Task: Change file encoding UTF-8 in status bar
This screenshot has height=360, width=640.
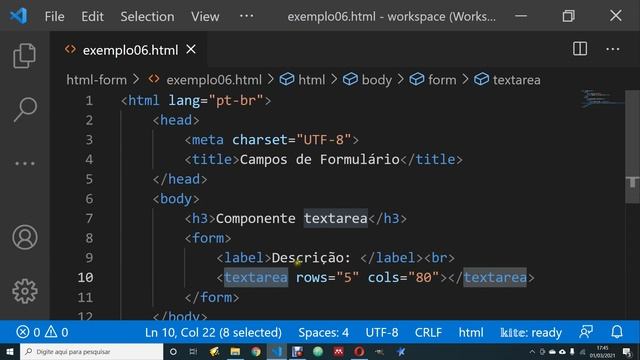Action: [x=382, y=332]
